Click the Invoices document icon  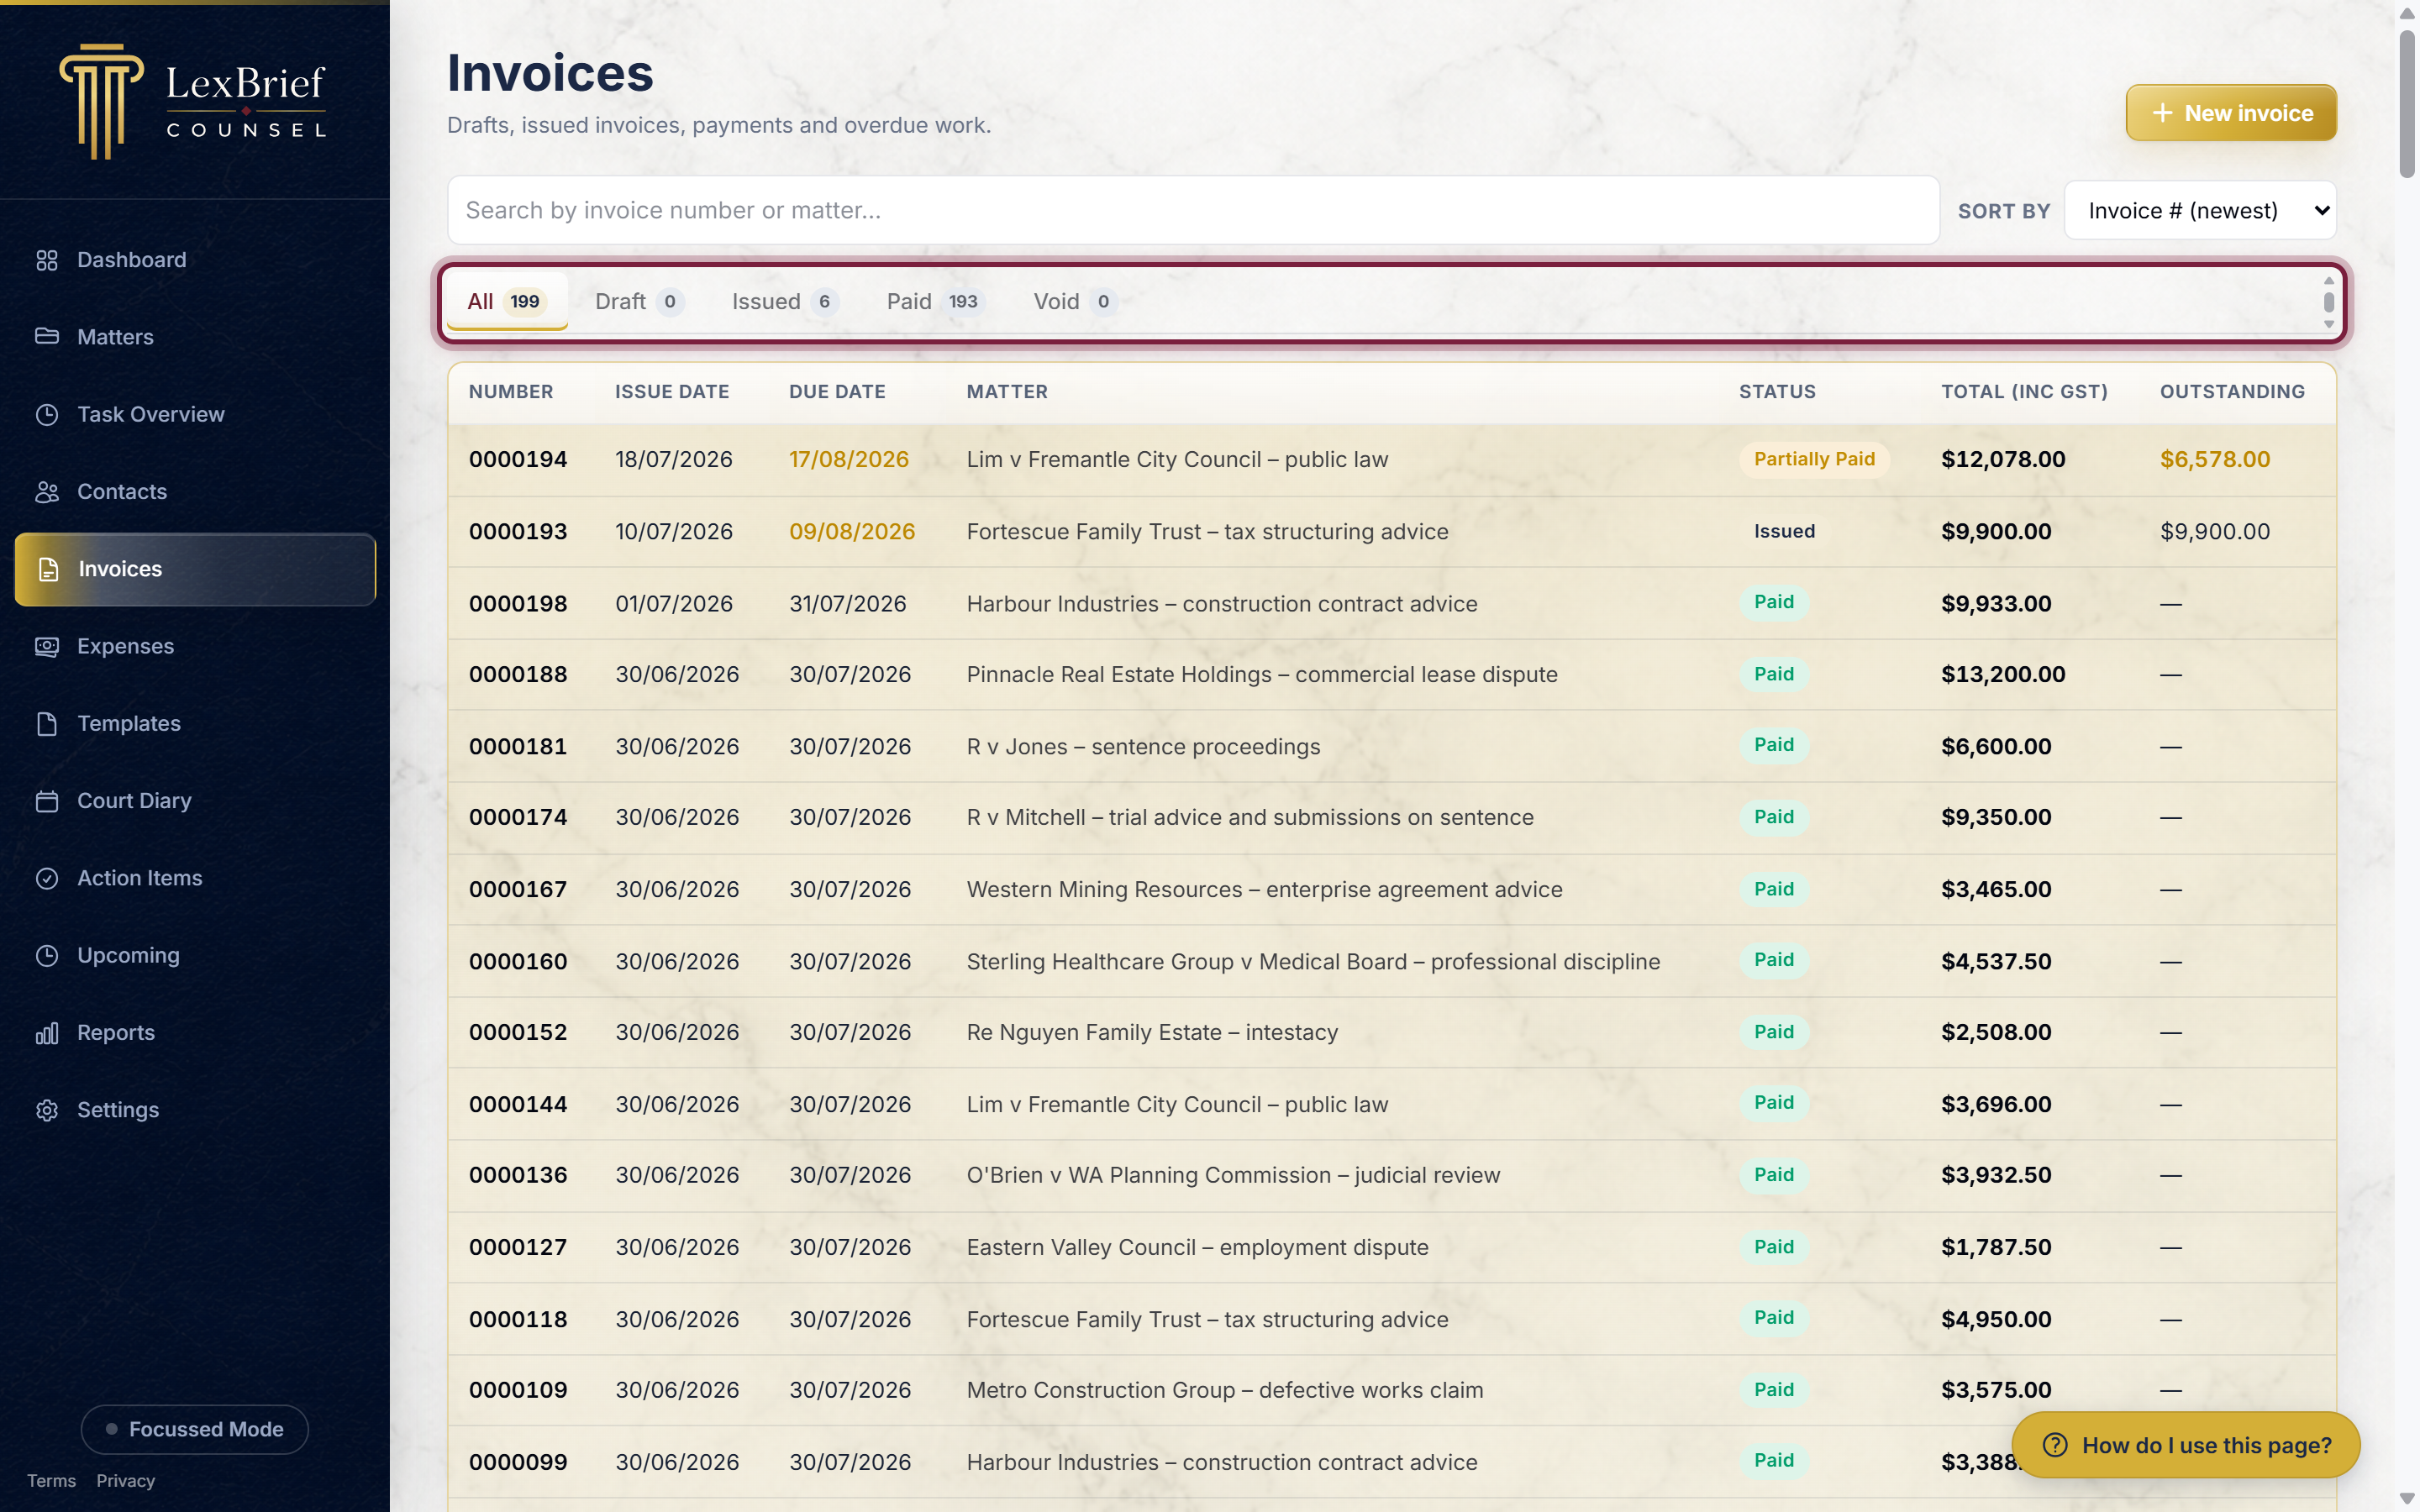(49, 569)
